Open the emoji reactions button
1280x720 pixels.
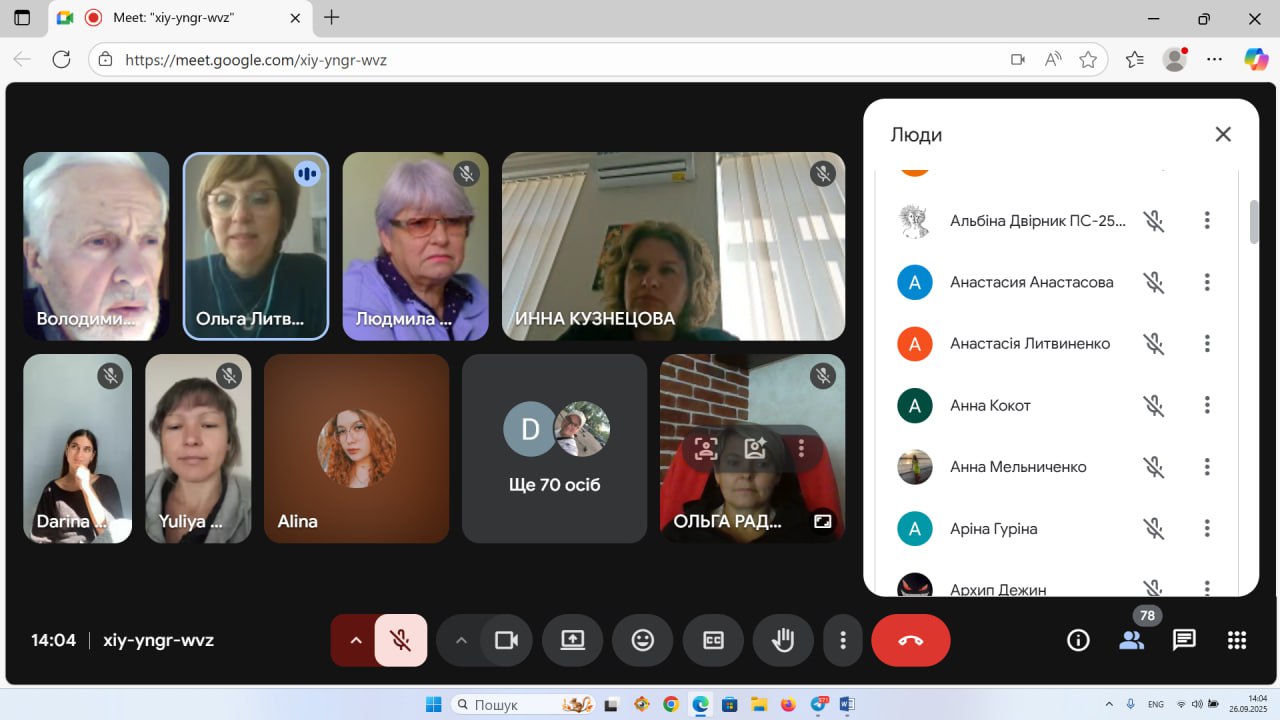(x=643, y=640)
